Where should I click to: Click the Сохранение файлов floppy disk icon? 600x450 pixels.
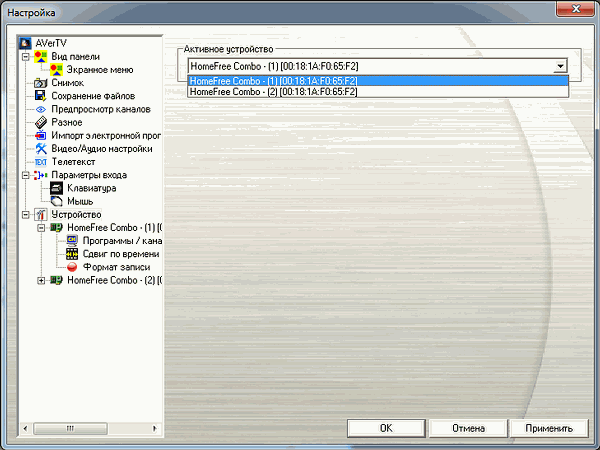(41, 96)
